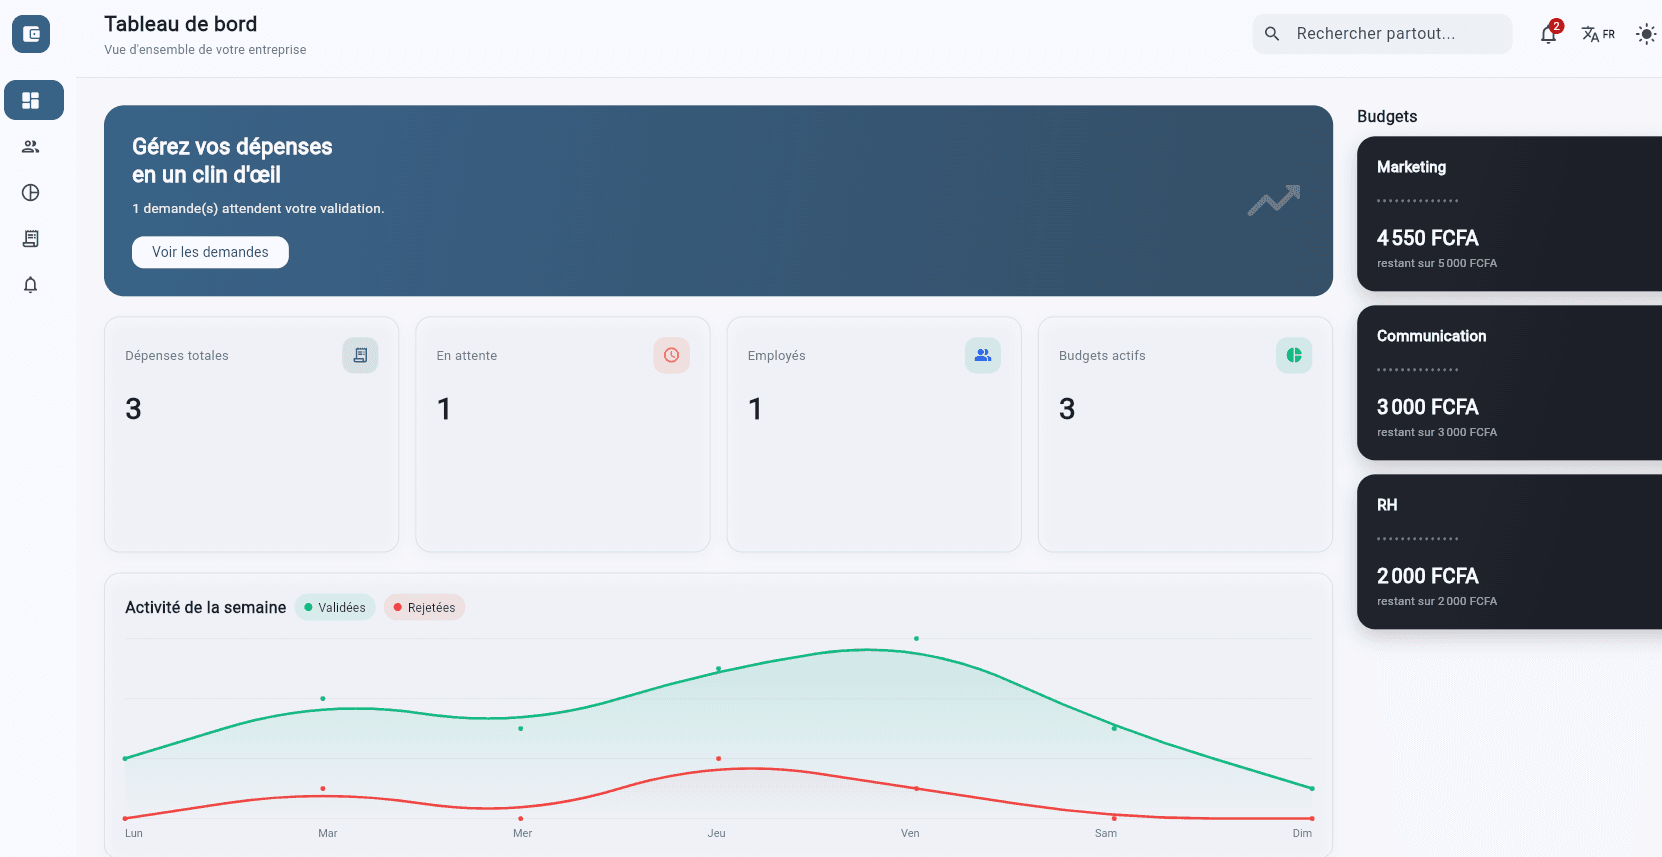The height and width of the screenshot is (857, 1662).
Task: Open the notifications sidebar bell icon
Action: click(31, 285)
